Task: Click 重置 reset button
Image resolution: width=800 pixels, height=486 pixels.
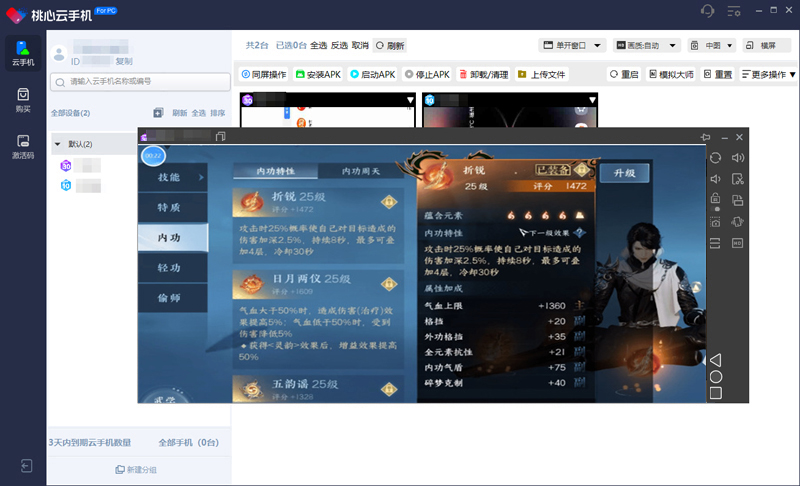Action: click(718, 74)
